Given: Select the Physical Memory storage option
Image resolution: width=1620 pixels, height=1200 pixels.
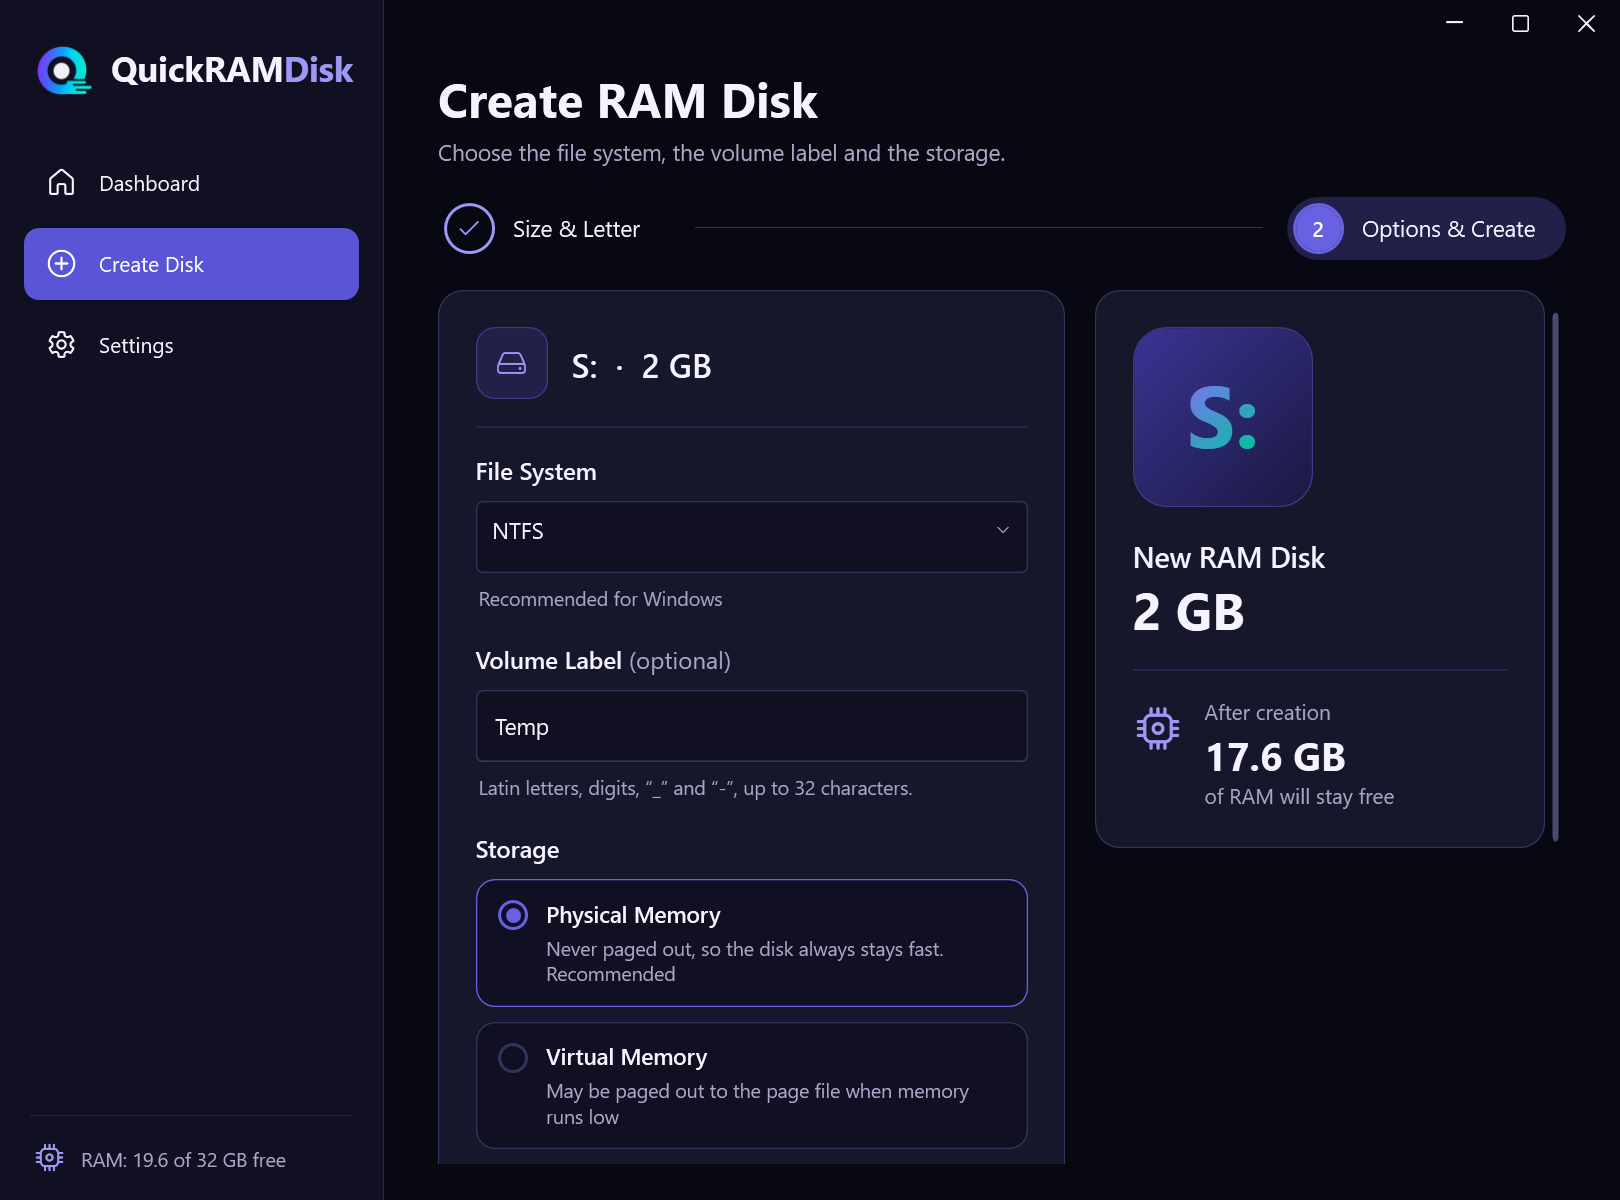Looking at the screenshot, I should [x=752, y=943].
